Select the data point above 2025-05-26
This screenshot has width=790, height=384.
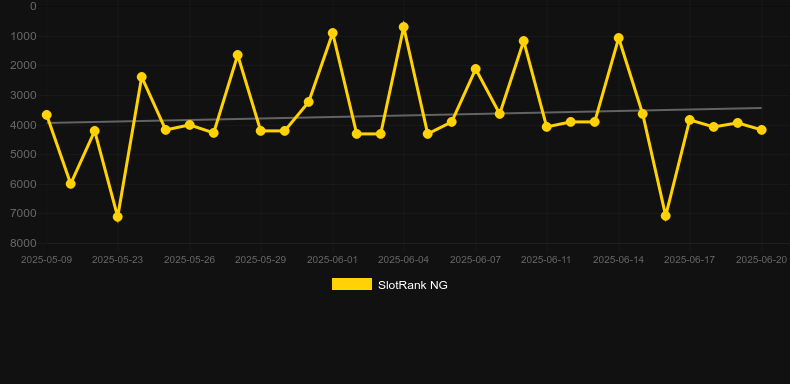pyautogui.click(x=189, y=124)
